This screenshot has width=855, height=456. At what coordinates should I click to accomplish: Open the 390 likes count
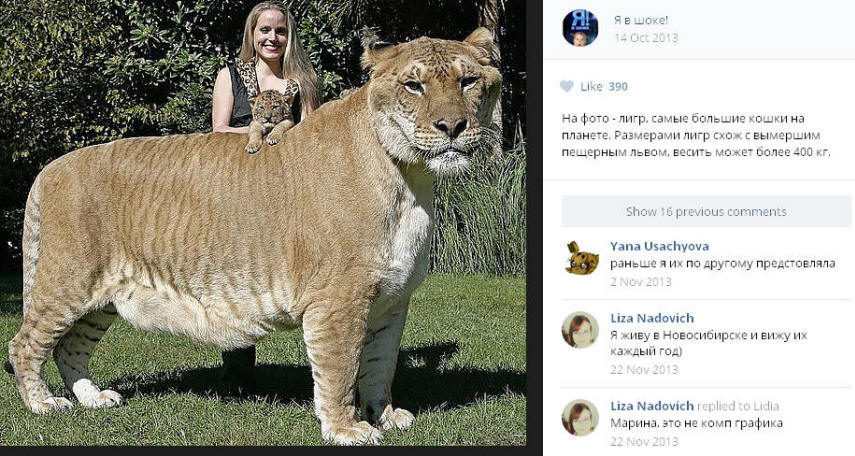coord(618,86)
